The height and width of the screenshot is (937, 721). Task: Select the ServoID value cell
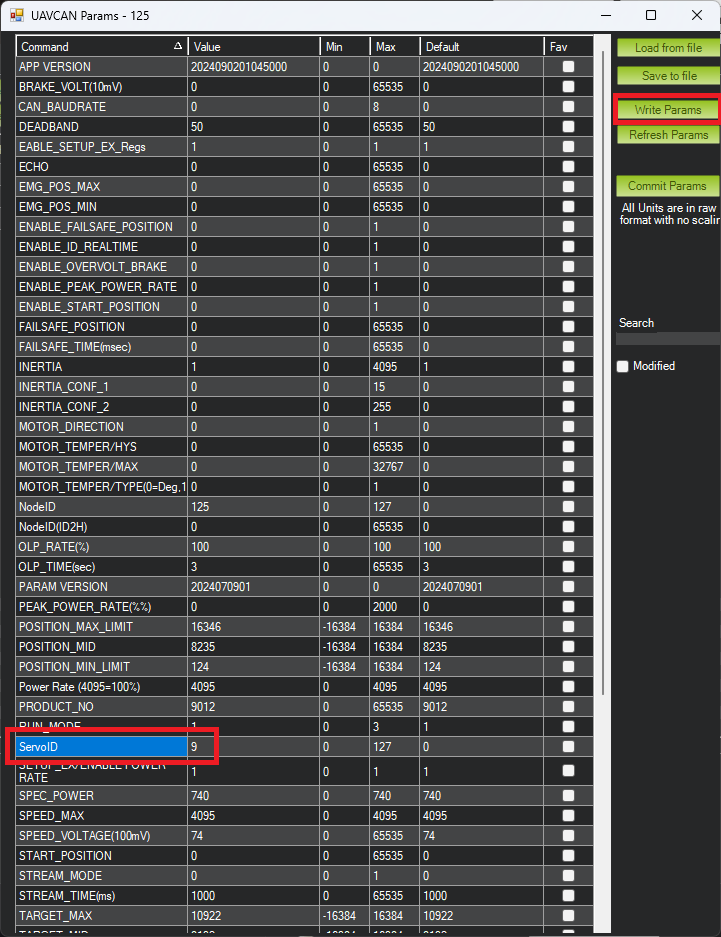point(254,747)
